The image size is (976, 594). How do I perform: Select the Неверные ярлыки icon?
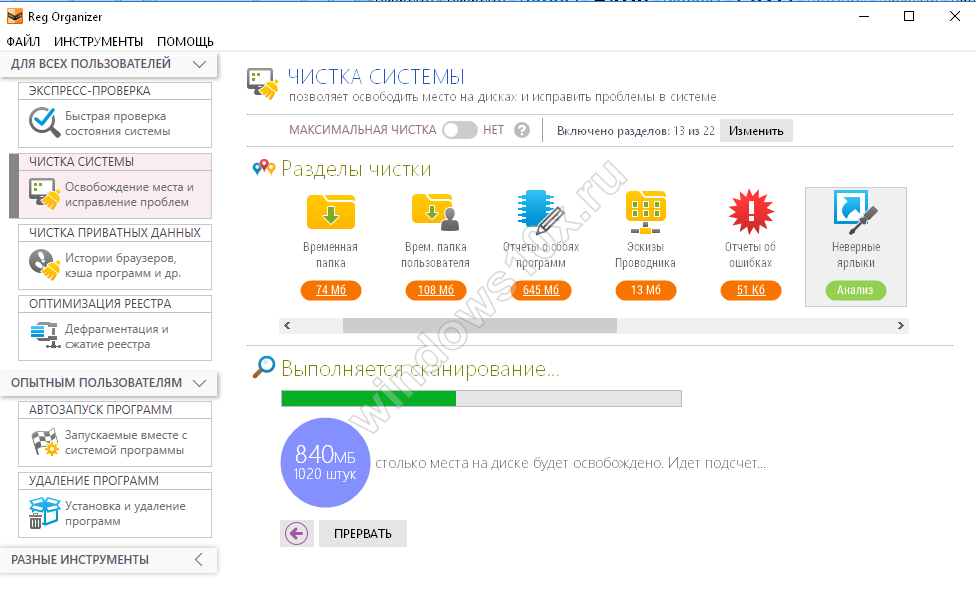tap(855, 211)
